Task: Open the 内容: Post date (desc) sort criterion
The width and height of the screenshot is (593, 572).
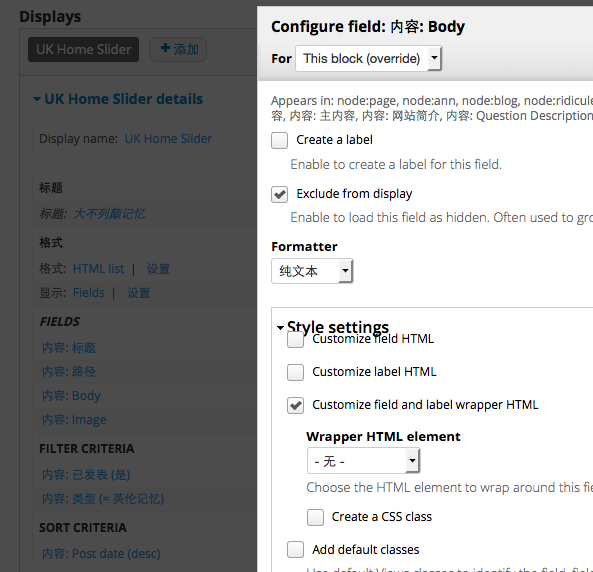Action: click(x=101, y=554)
